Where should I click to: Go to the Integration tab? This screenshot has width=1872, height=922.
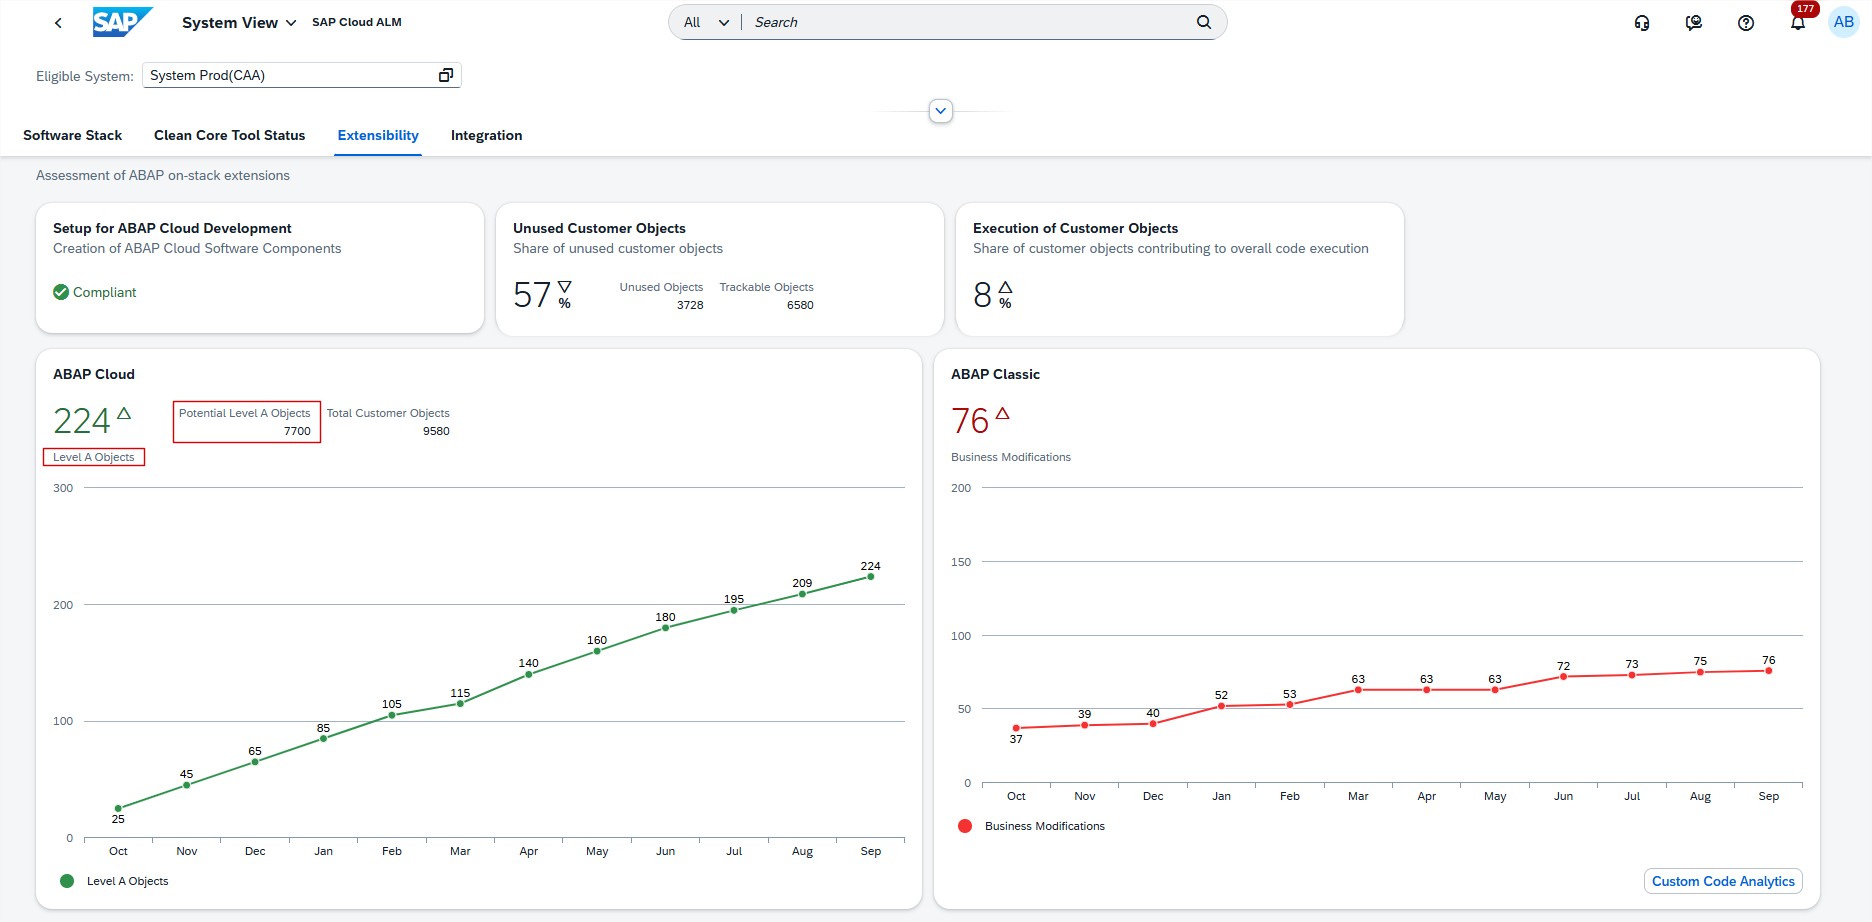pos(486,135)
